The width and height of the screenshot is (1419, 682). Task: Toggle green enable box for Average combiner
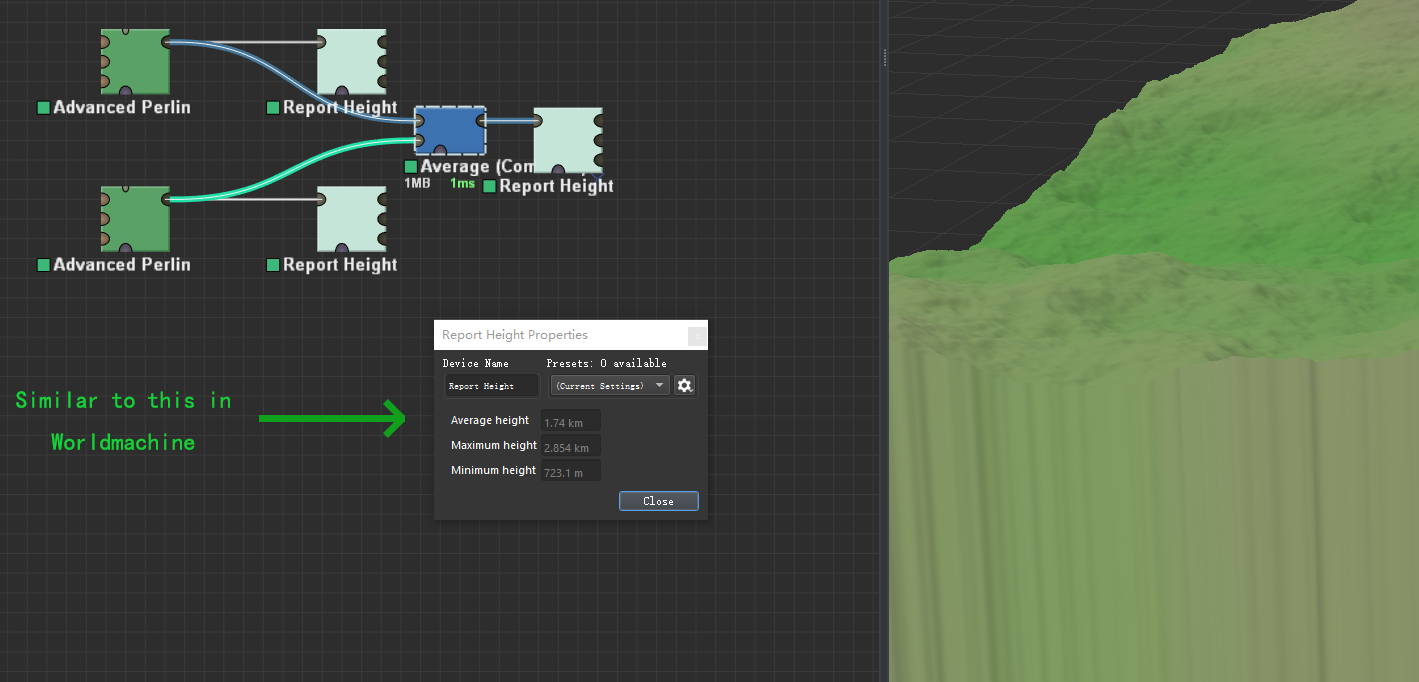pos(410,167)
